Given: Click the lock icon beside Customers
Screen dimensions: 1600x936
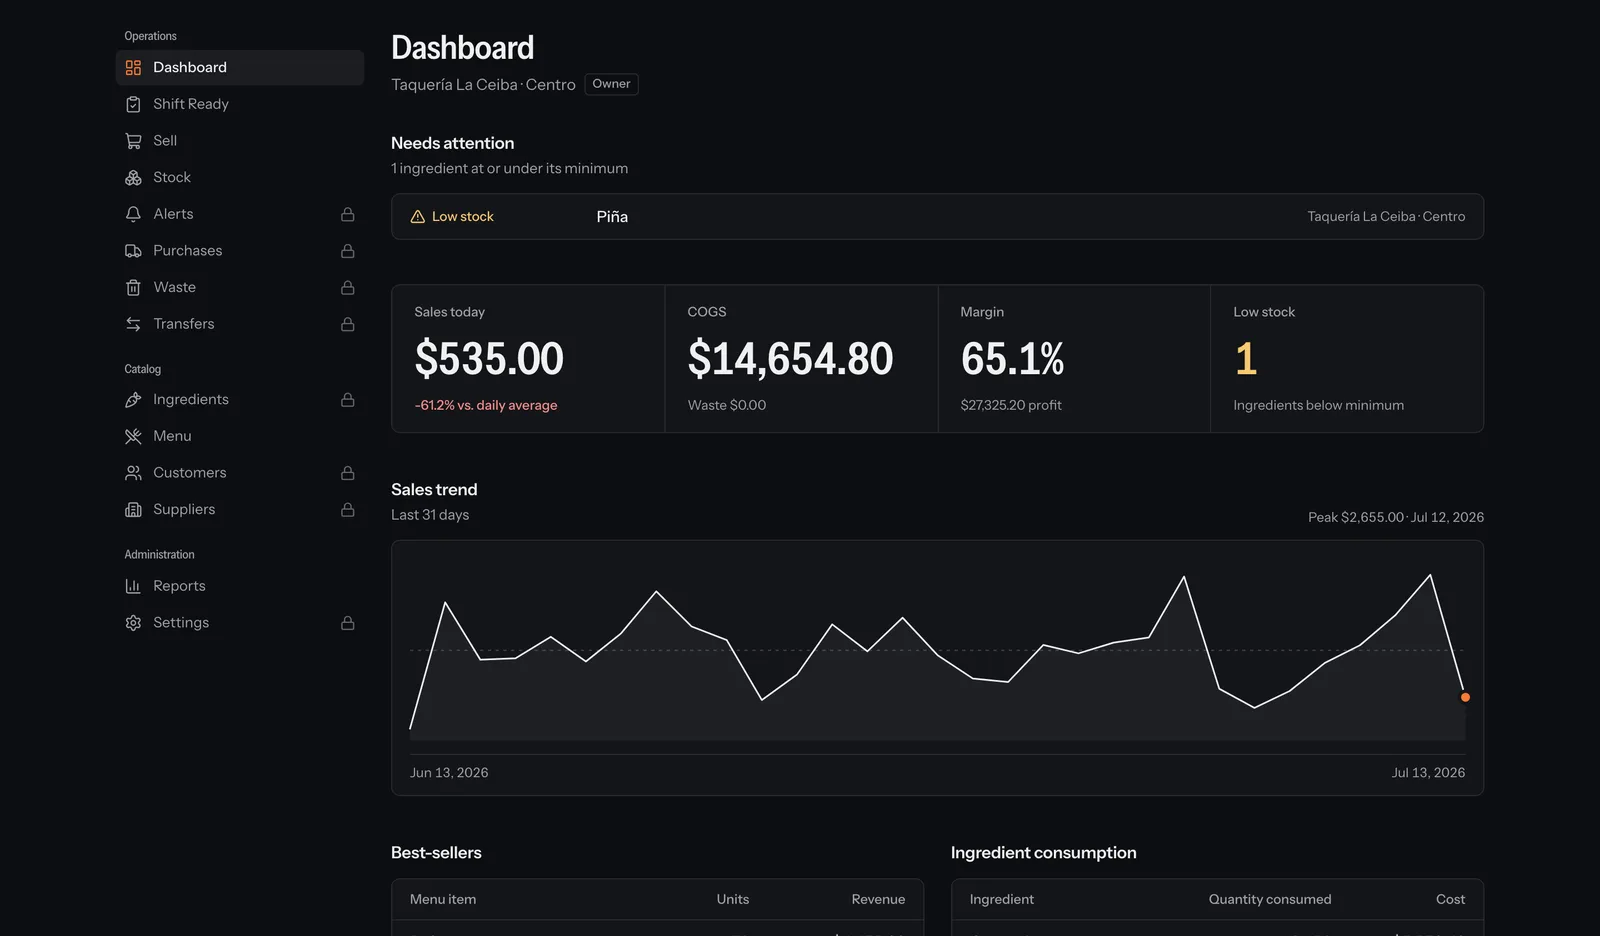Looking at the screenshot, I should [348, 473].
